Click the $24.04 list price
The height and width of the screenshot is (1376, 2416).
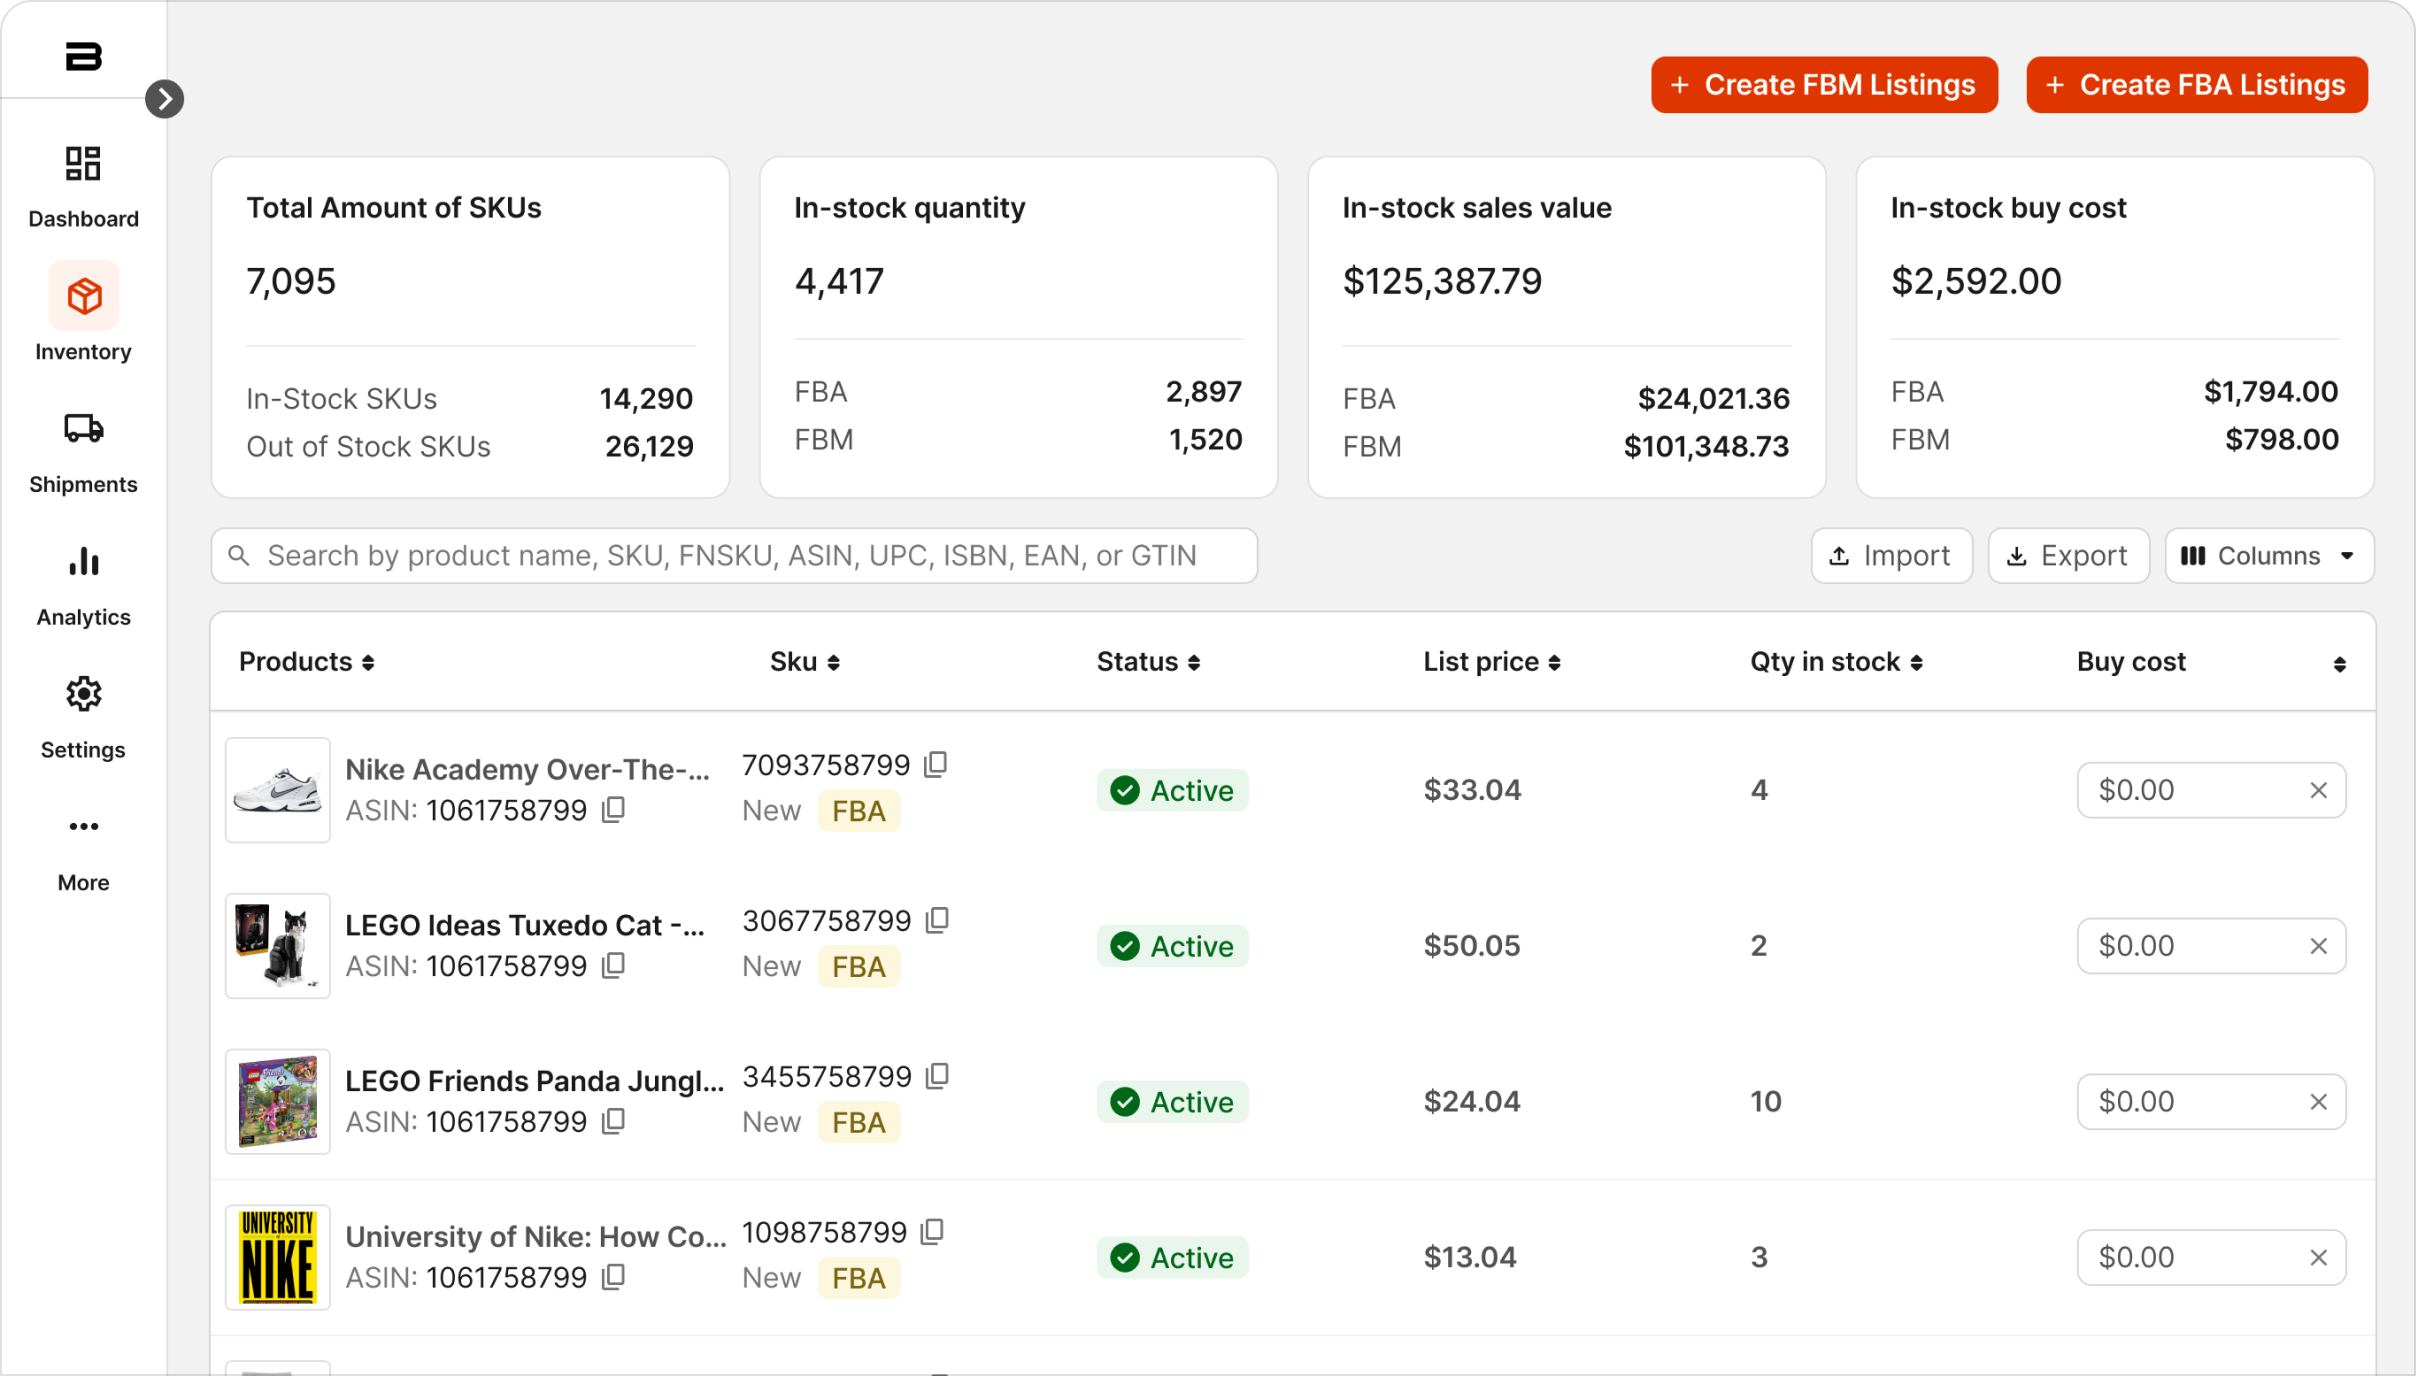[x=1472, y=1102]
